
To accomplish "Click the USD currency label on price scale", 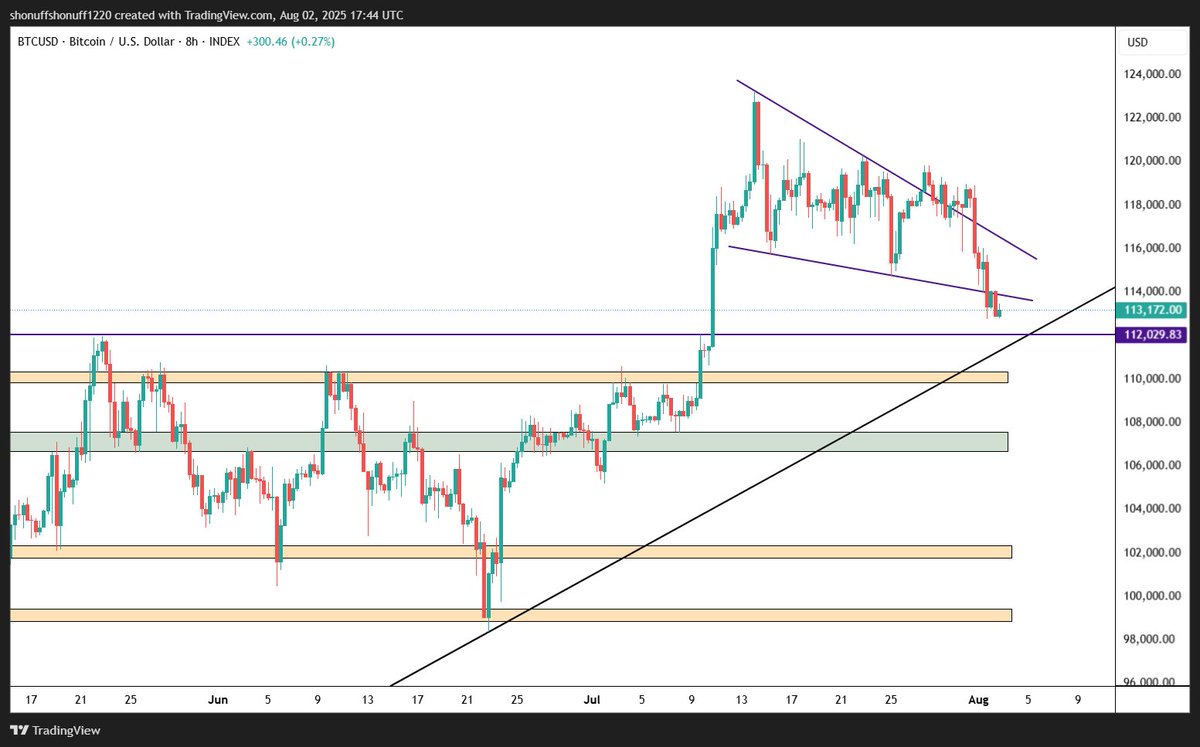I will [x=1139, y=42].
